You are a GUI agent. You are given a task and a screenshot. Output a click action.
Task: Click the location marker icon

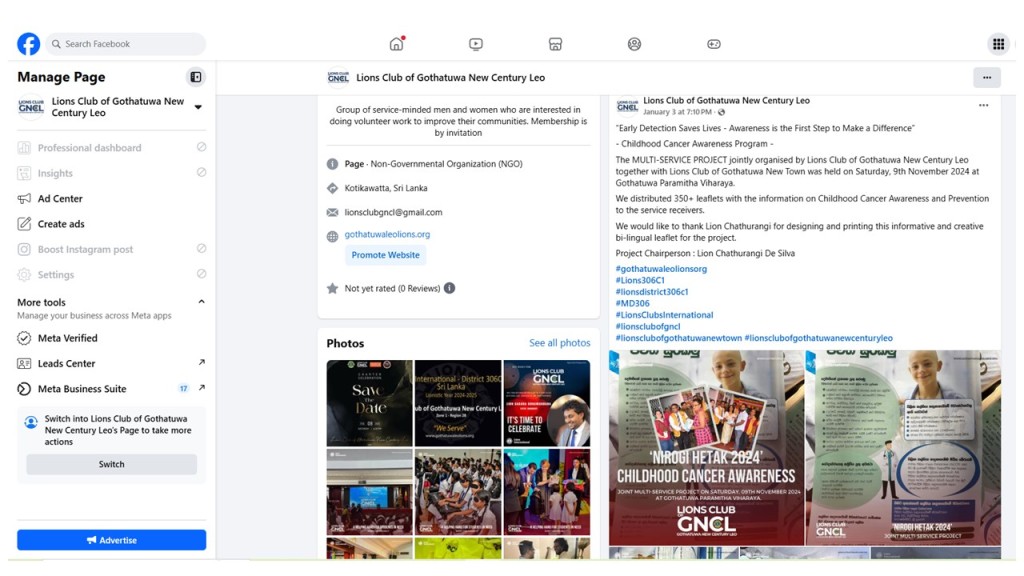(332, 188)
